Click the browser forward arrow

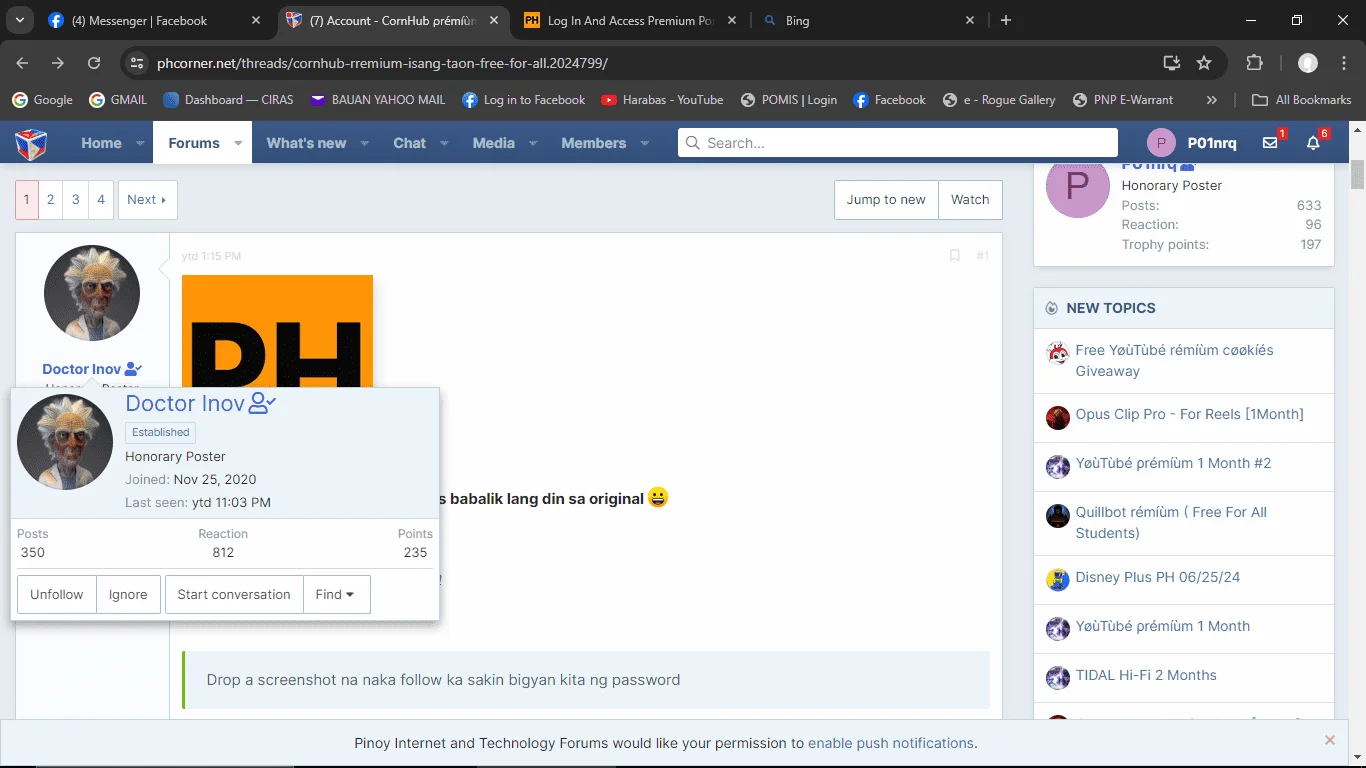pyautogui.click(x=58, y=63)
